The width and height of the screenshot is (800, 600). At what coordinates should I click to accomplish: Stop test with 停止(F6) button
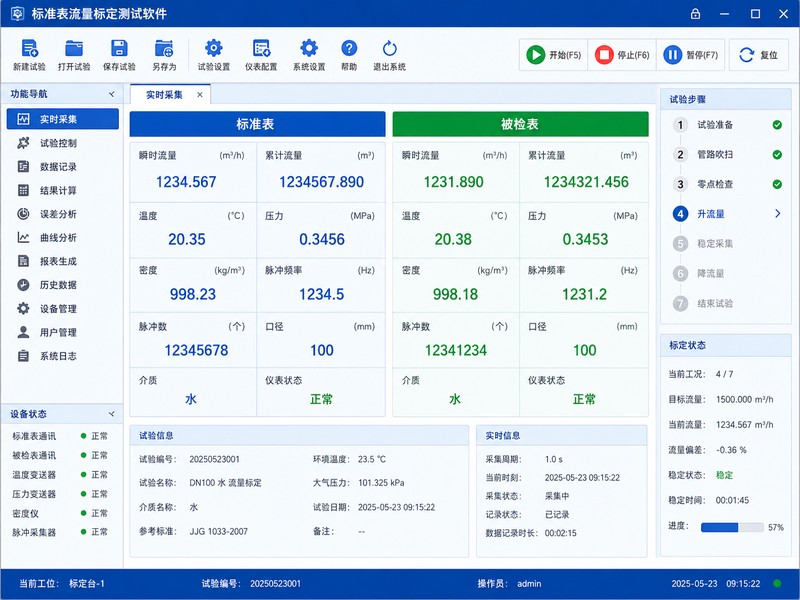pos(622,55)
